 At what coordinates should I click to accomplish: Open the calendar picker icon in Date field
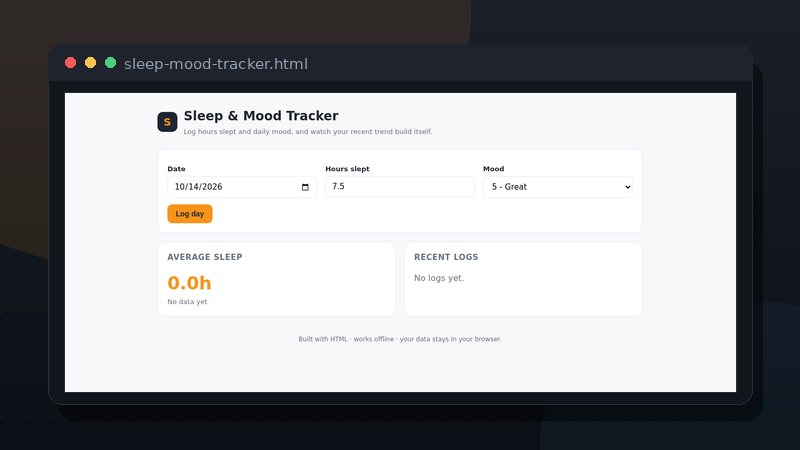[x=305, y=187]
